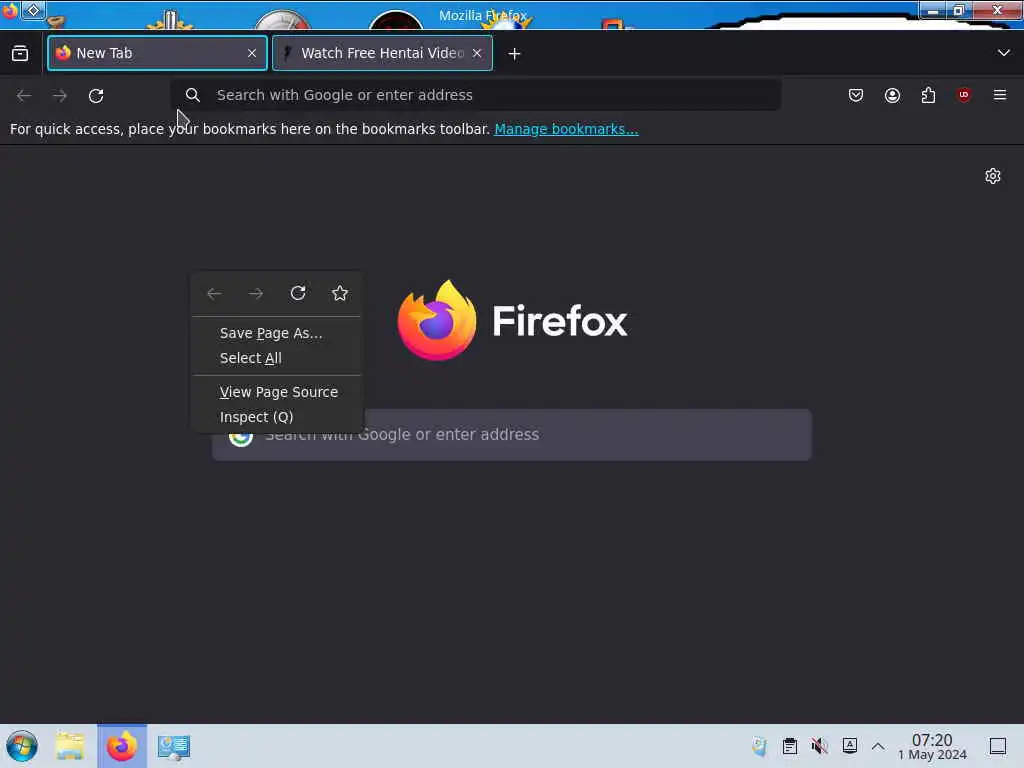
Task: Close the New Tab tab
Action: (x=252, y=53)
